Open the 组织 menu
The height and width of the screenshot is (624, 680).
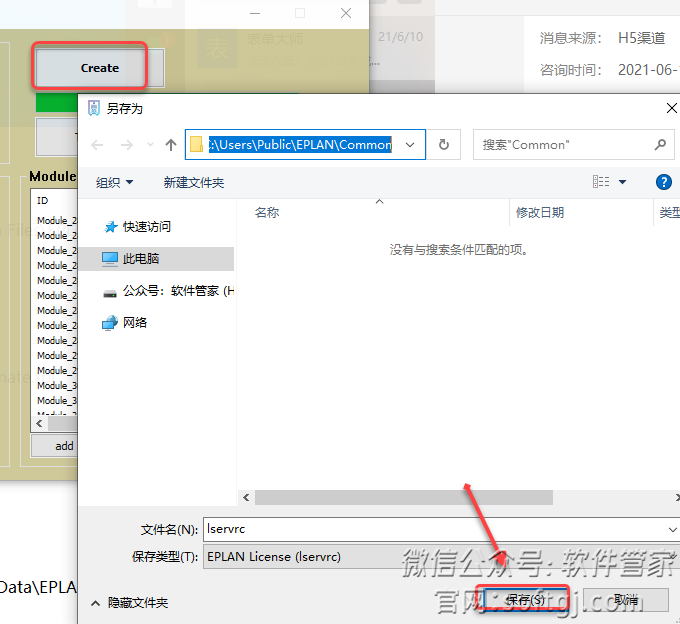114,183
